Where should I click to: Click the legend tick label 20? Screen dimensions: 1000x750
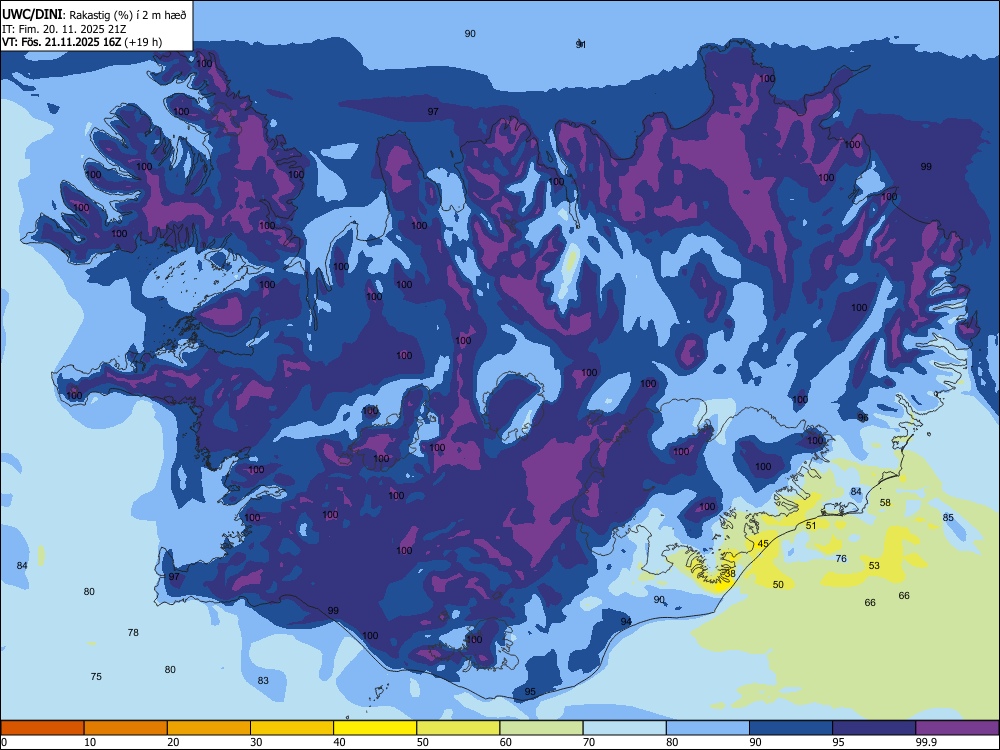(173, 742)
